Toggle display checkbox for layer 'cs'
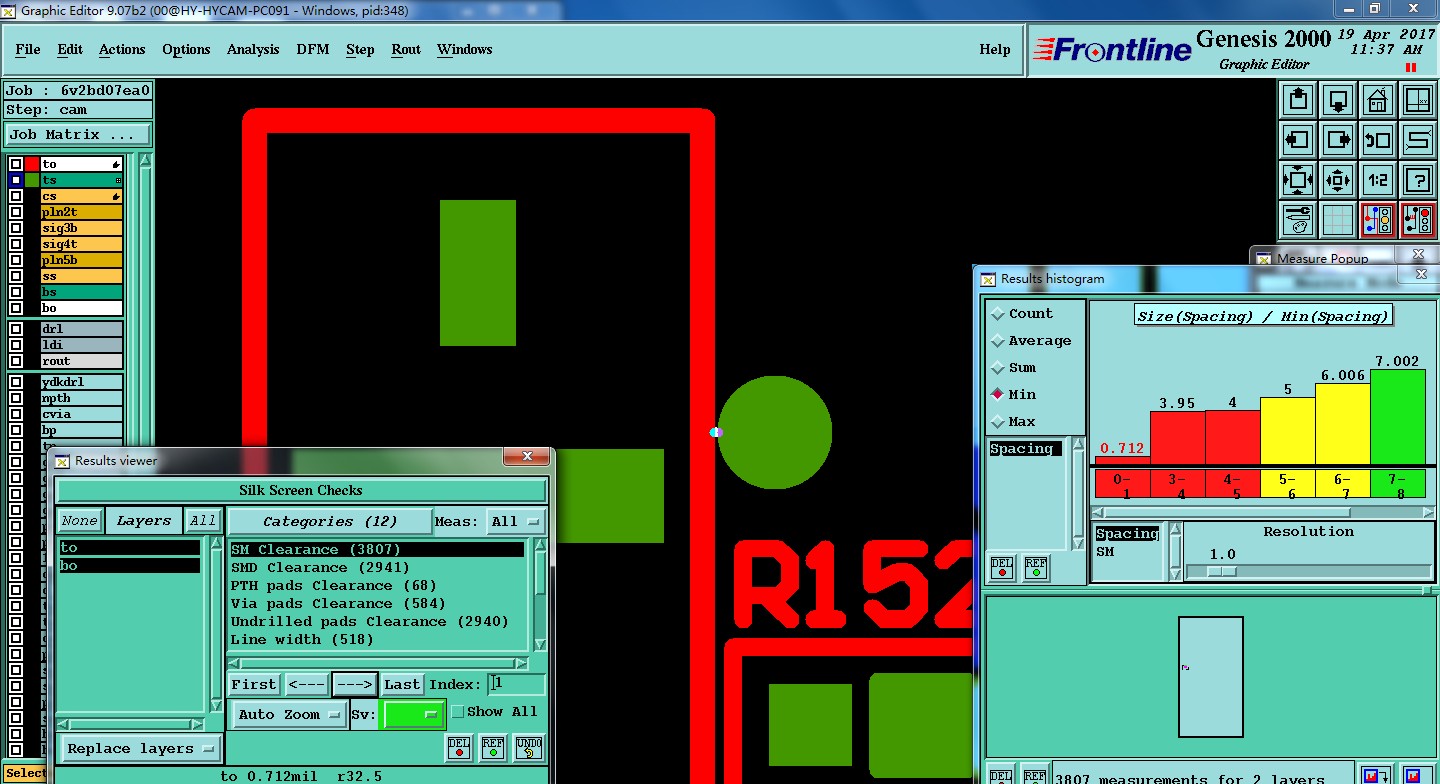1440x784 pixels. point(16,196)
